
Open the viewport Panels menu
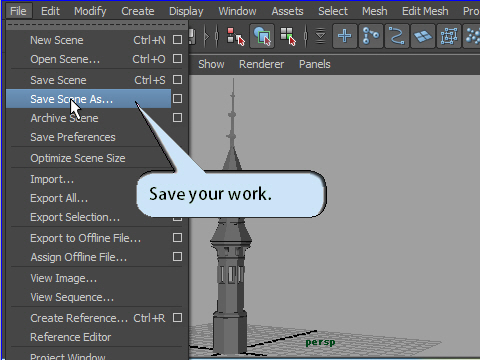pos(315,64)
